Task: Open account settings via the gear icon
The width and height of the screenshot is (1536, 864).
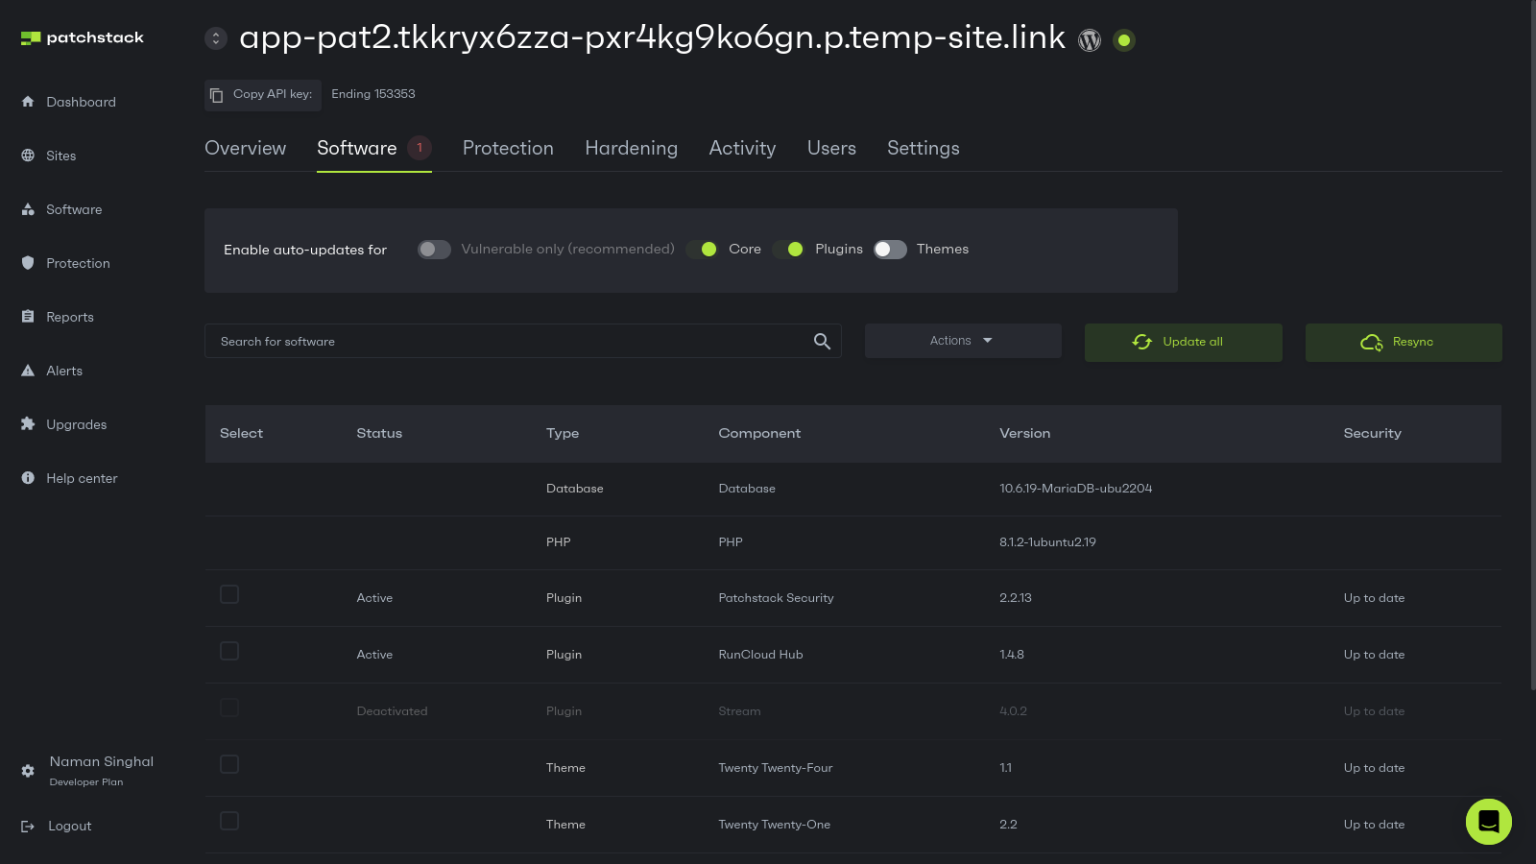Action: coord(28,770)
